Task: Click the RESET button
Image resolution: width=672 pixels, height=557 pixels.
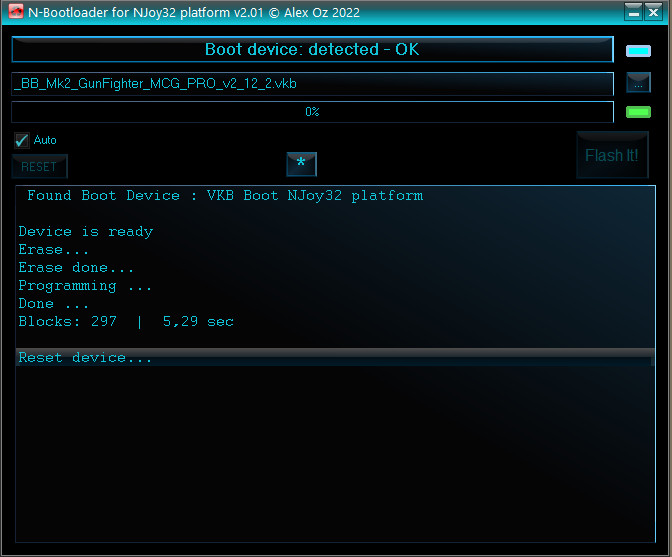Action: pos(39,166)
